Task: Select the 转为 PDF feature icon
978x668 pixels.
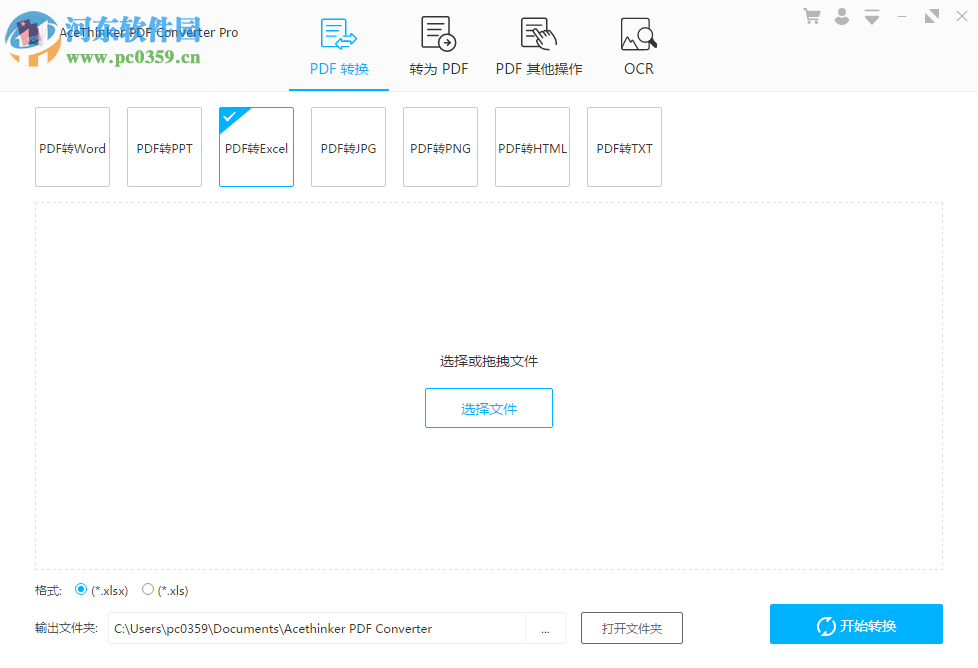Action: tap(437, 32)
